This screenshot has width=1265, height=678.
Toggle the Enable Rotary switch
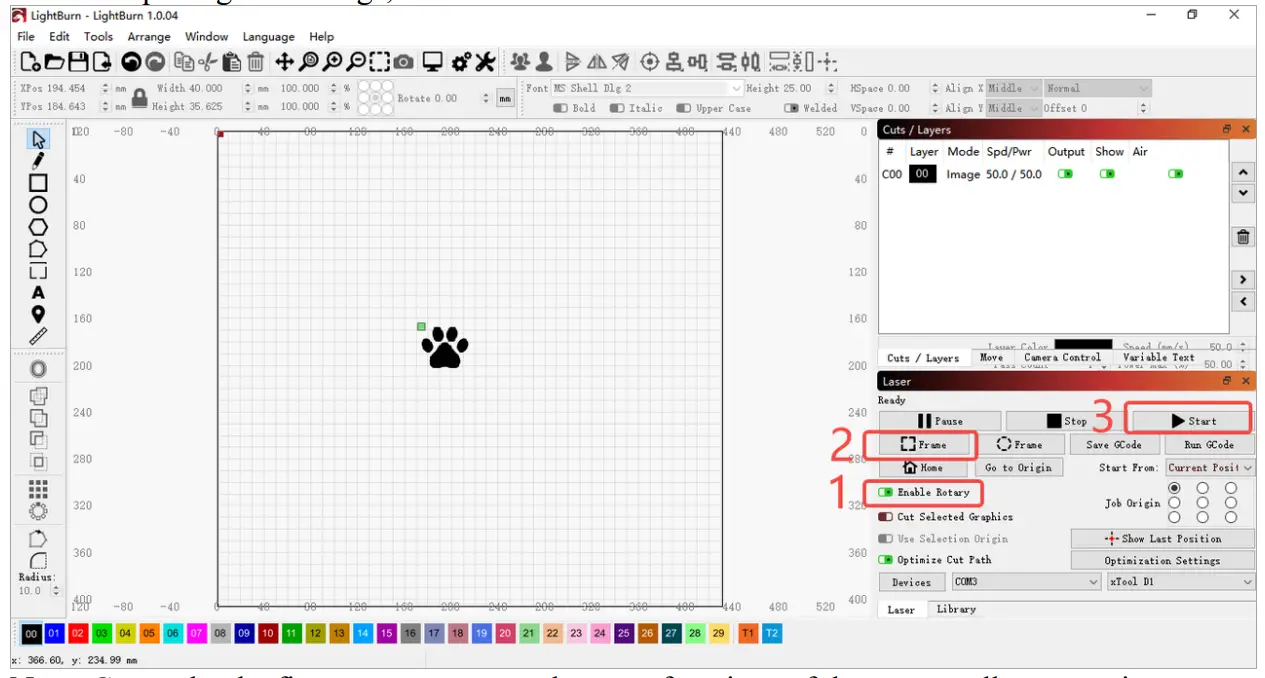tap(886, 492)
